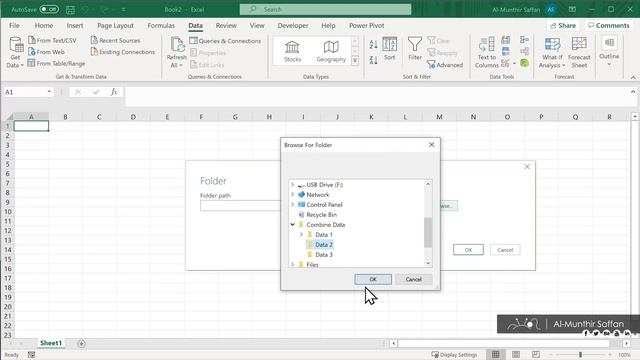
Task: Open the Outline group
Action: coord(609,51)
